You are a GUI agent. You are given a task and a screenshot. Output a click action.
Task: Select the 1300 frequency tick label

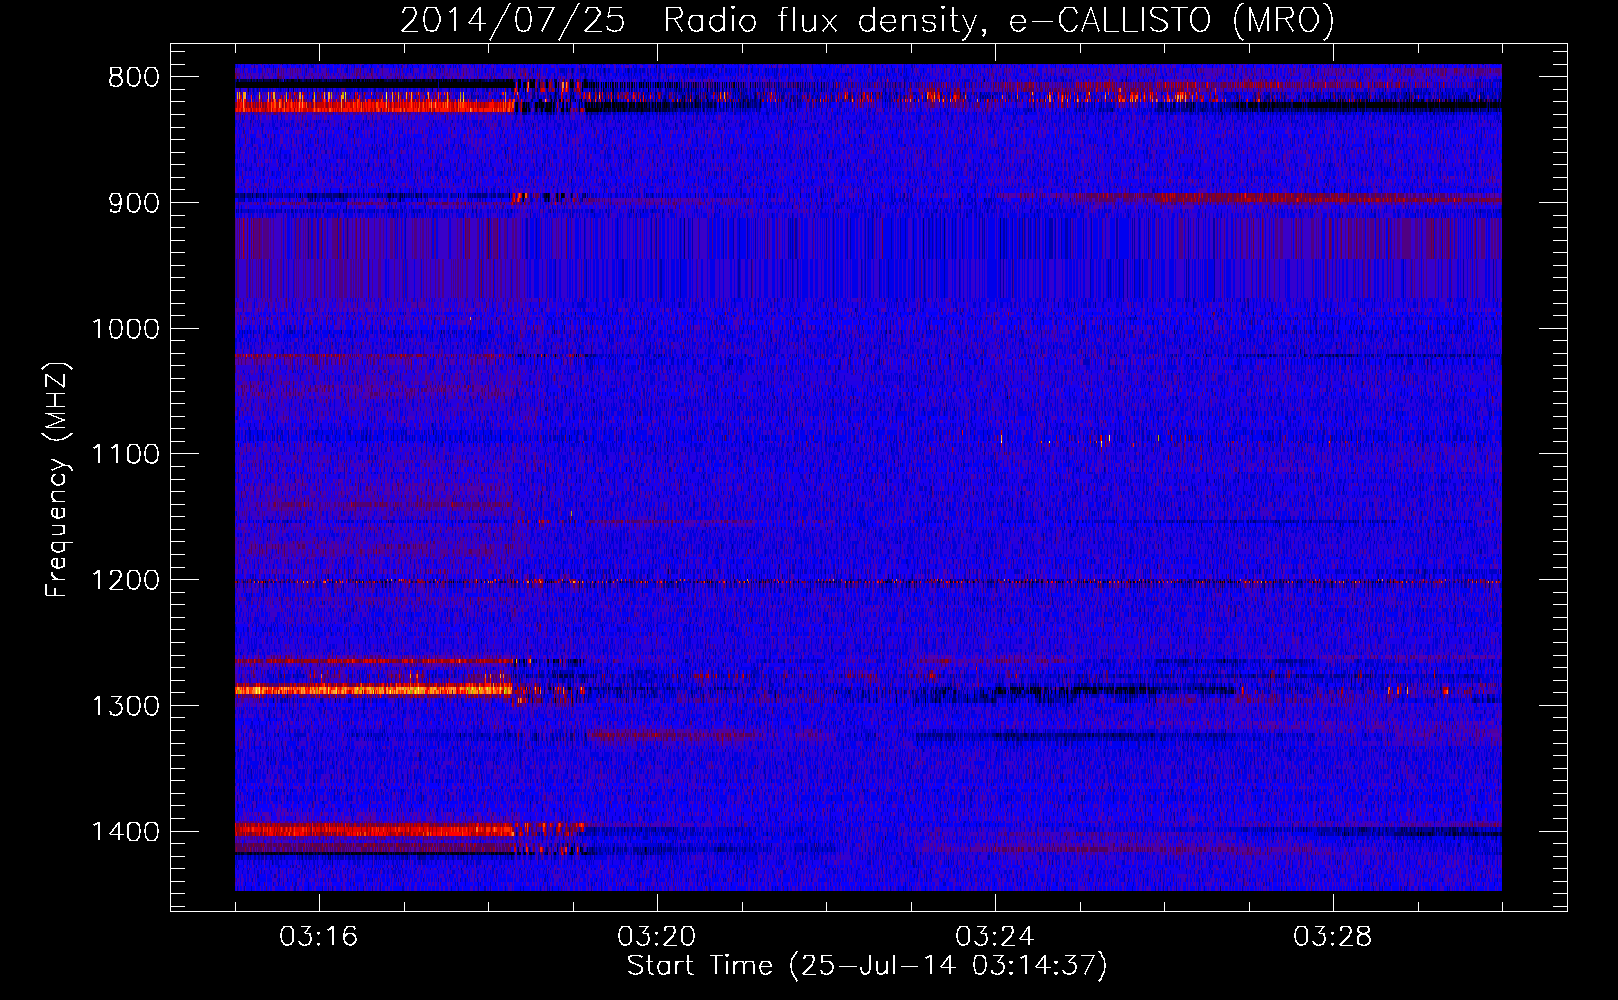125,706
